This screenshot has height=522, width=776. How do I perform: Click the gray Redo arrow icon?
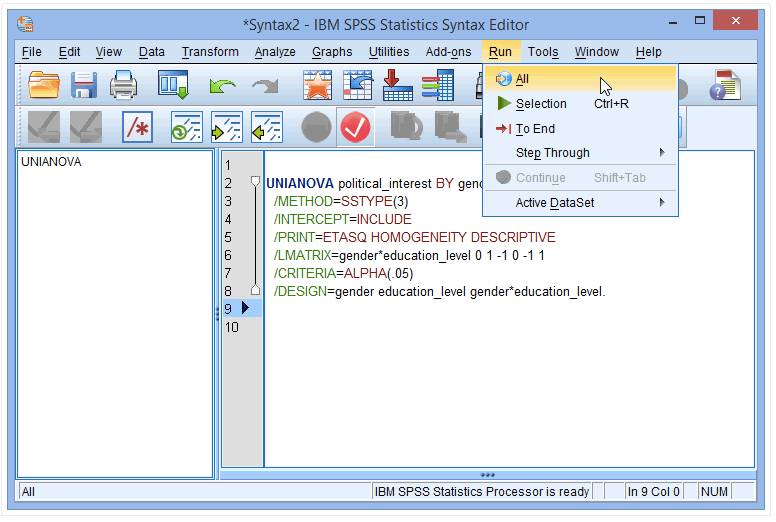click(265, 86)
